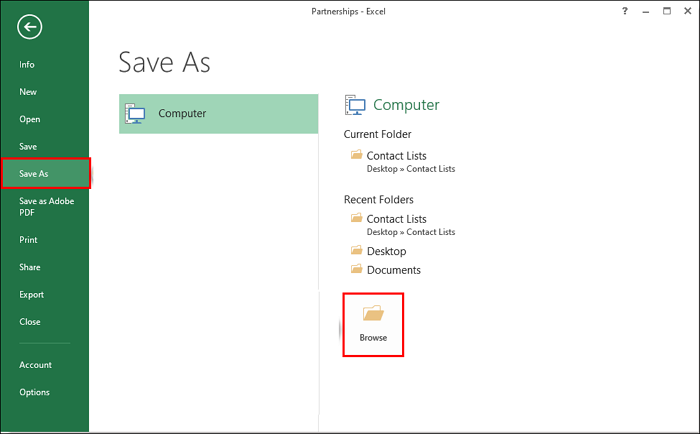Go to the Export page
This screenshot has width=700, height=434.
coord(31,295)
